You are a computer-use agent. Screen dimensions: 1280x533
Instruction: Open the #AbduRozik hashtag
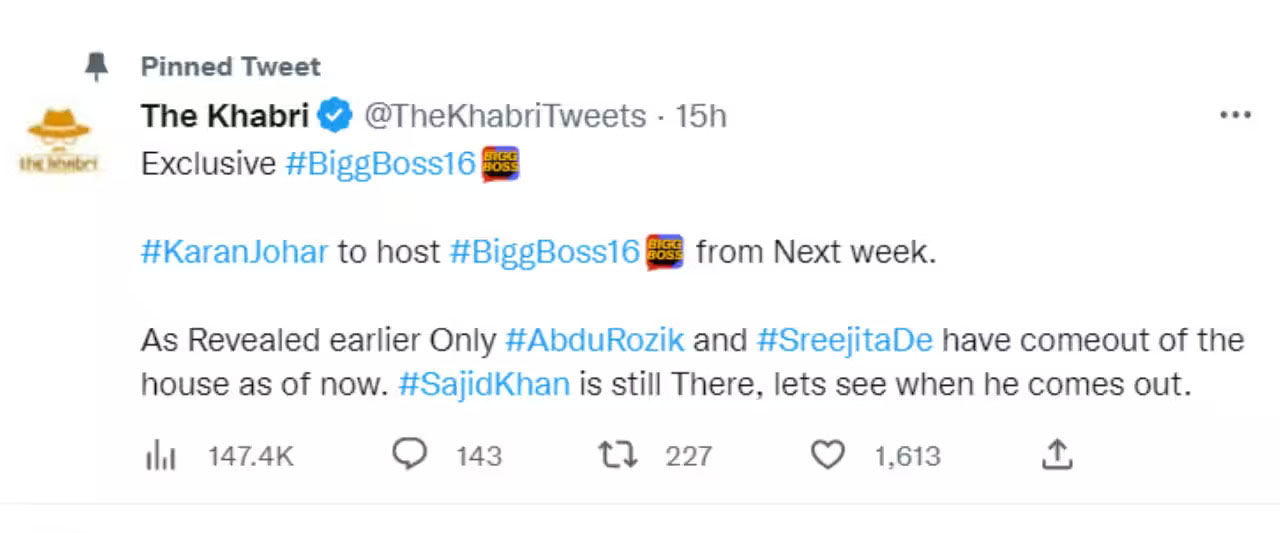click(x=594, y=340)
